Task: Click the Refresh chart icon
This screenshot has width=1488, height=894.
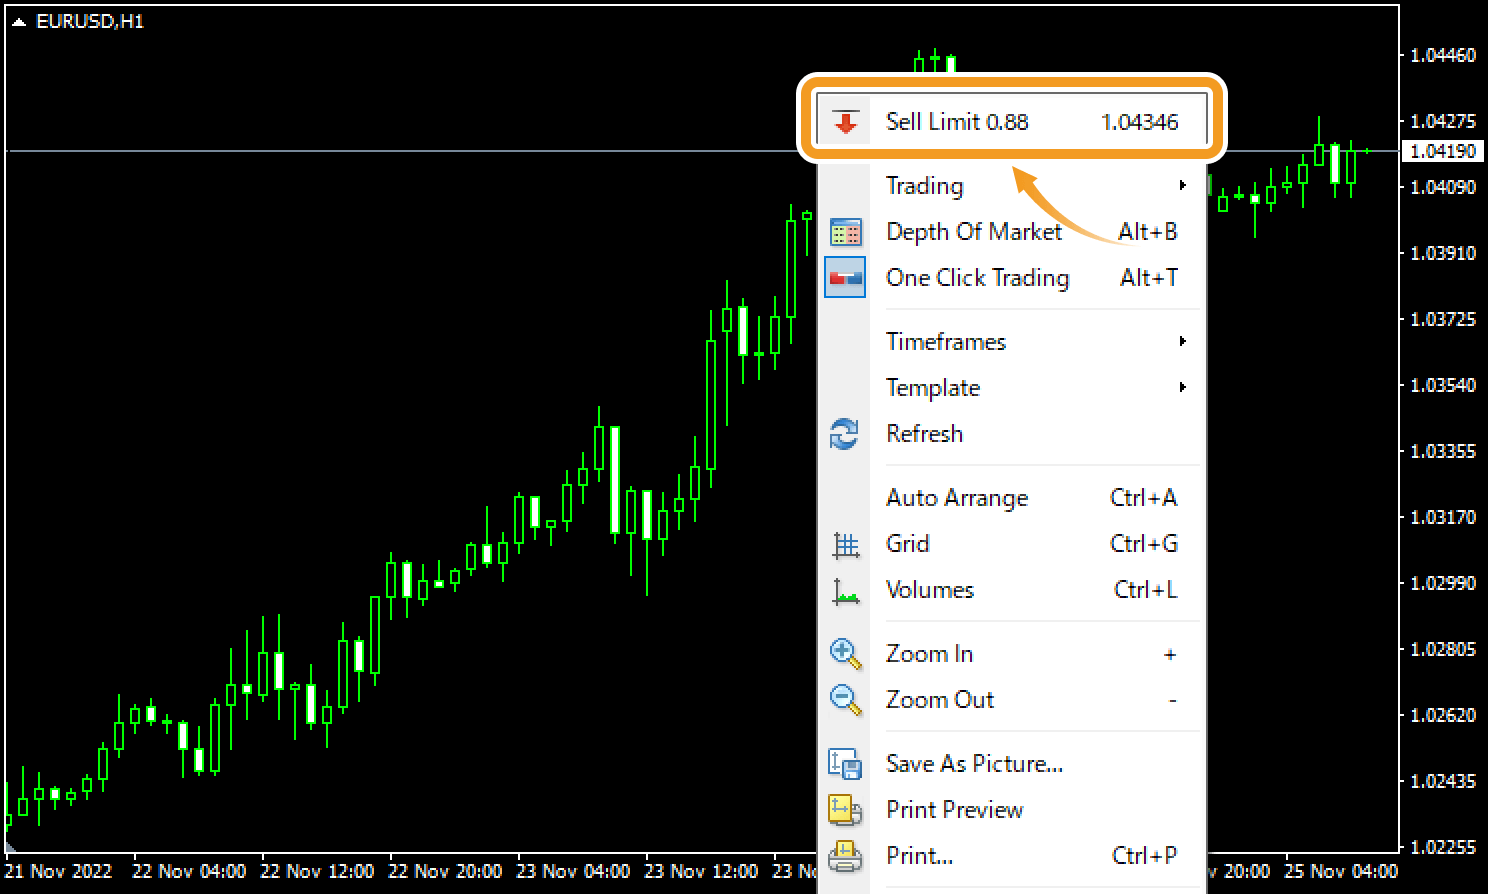Action: [845, 434]
